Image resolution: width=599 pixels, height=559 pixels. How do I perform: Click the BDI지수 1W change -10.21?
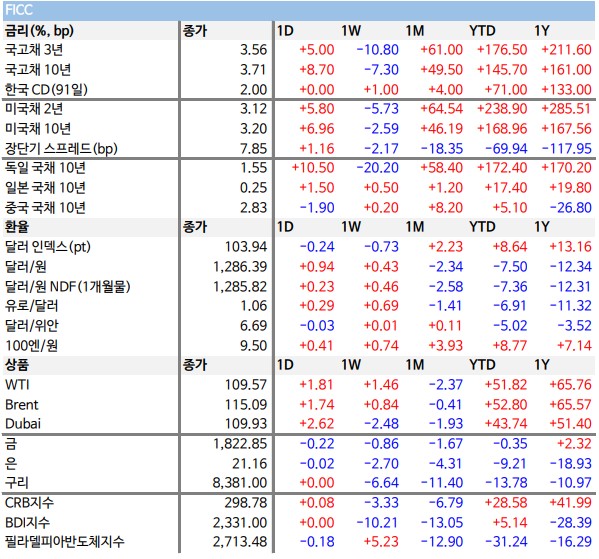coord(377,523)
